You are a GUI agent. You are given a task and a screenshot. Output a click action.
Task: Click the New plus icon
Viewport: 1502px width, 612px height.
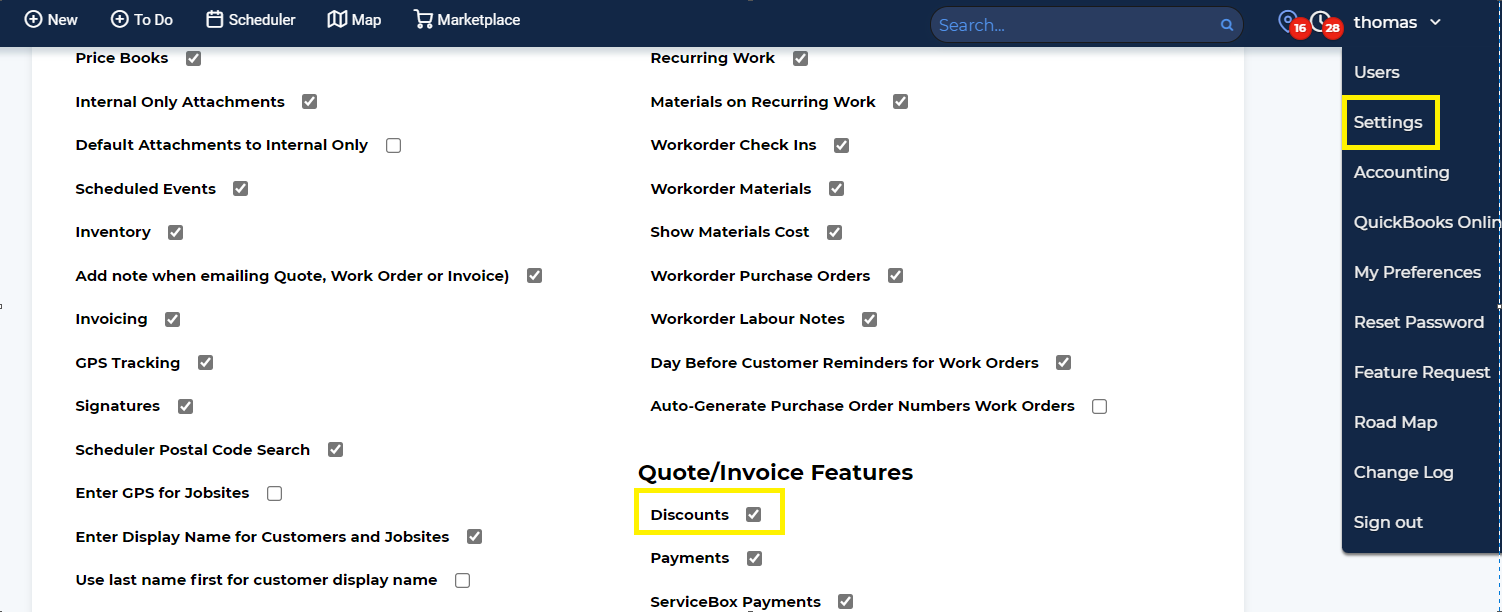click(x=33, y=20)
